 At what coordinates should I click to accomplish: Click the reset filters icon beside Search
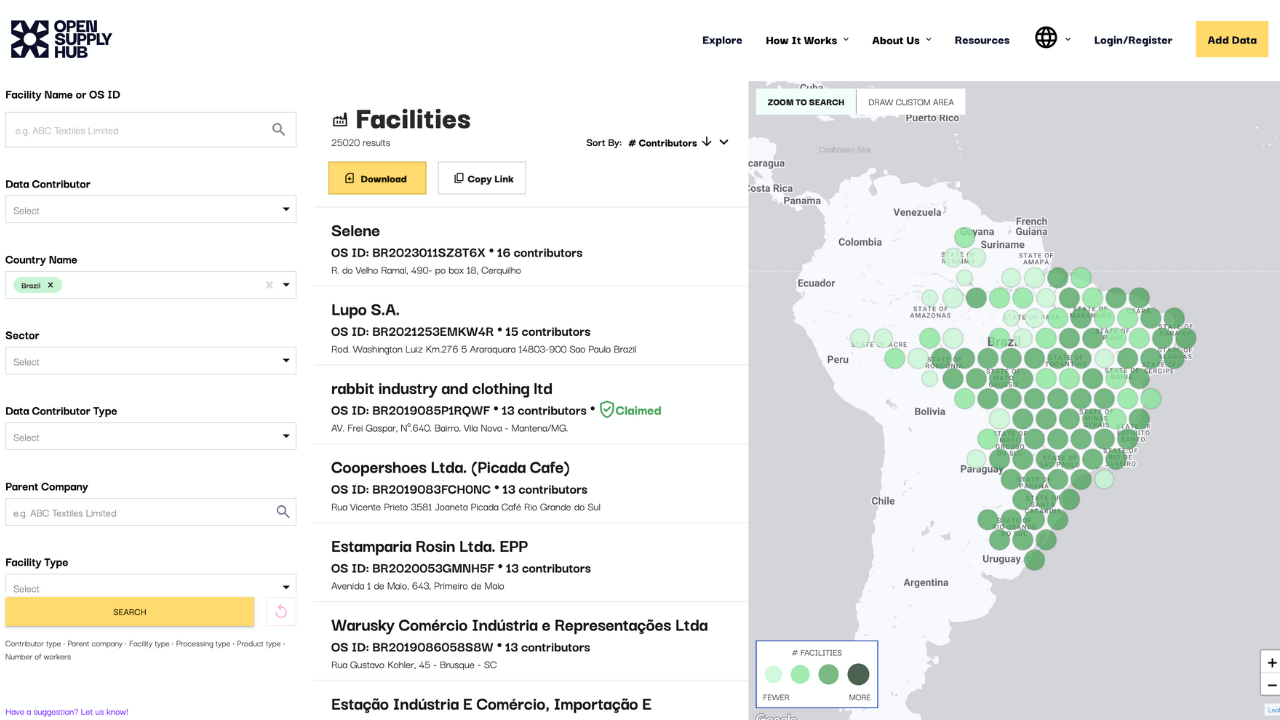[280, 611]
